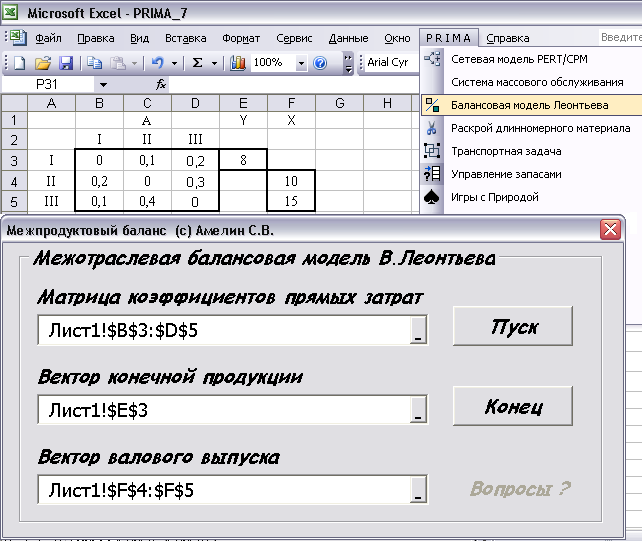
Task: Open the PRIMA menu
Action: pyautogui.click(x=449, y=38)
